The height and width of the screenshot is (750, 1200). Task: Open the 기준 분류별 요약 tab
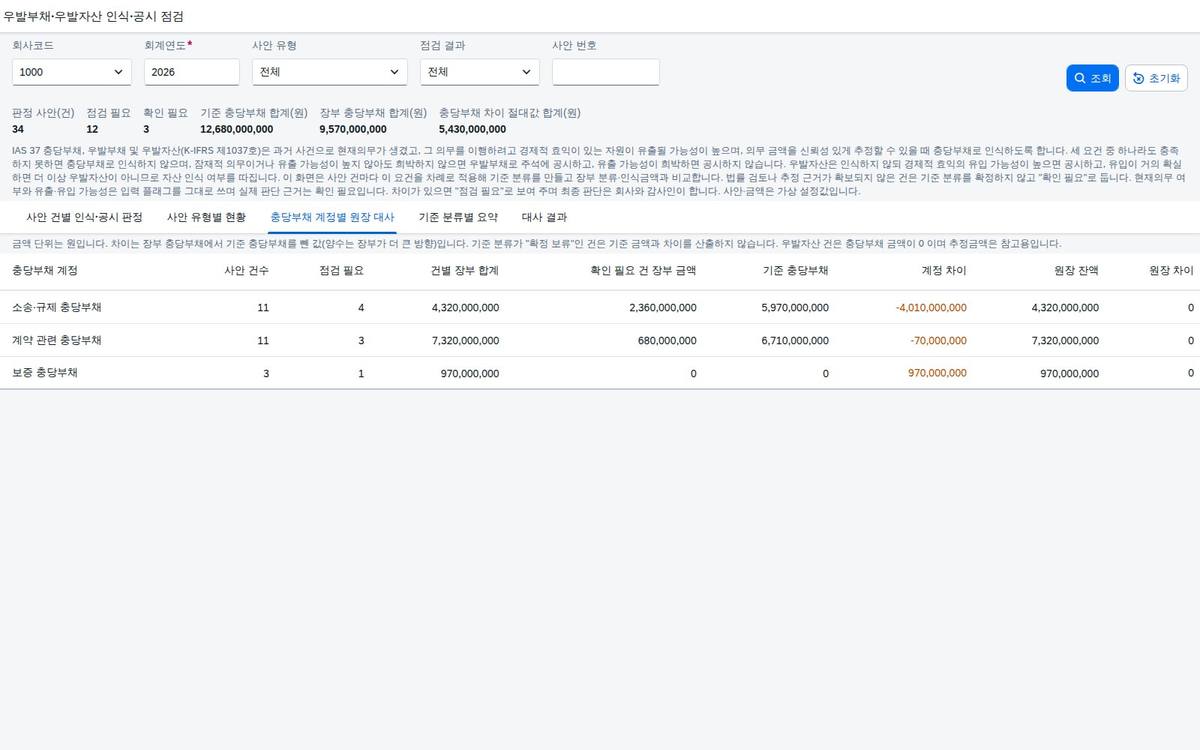(458, 217)
